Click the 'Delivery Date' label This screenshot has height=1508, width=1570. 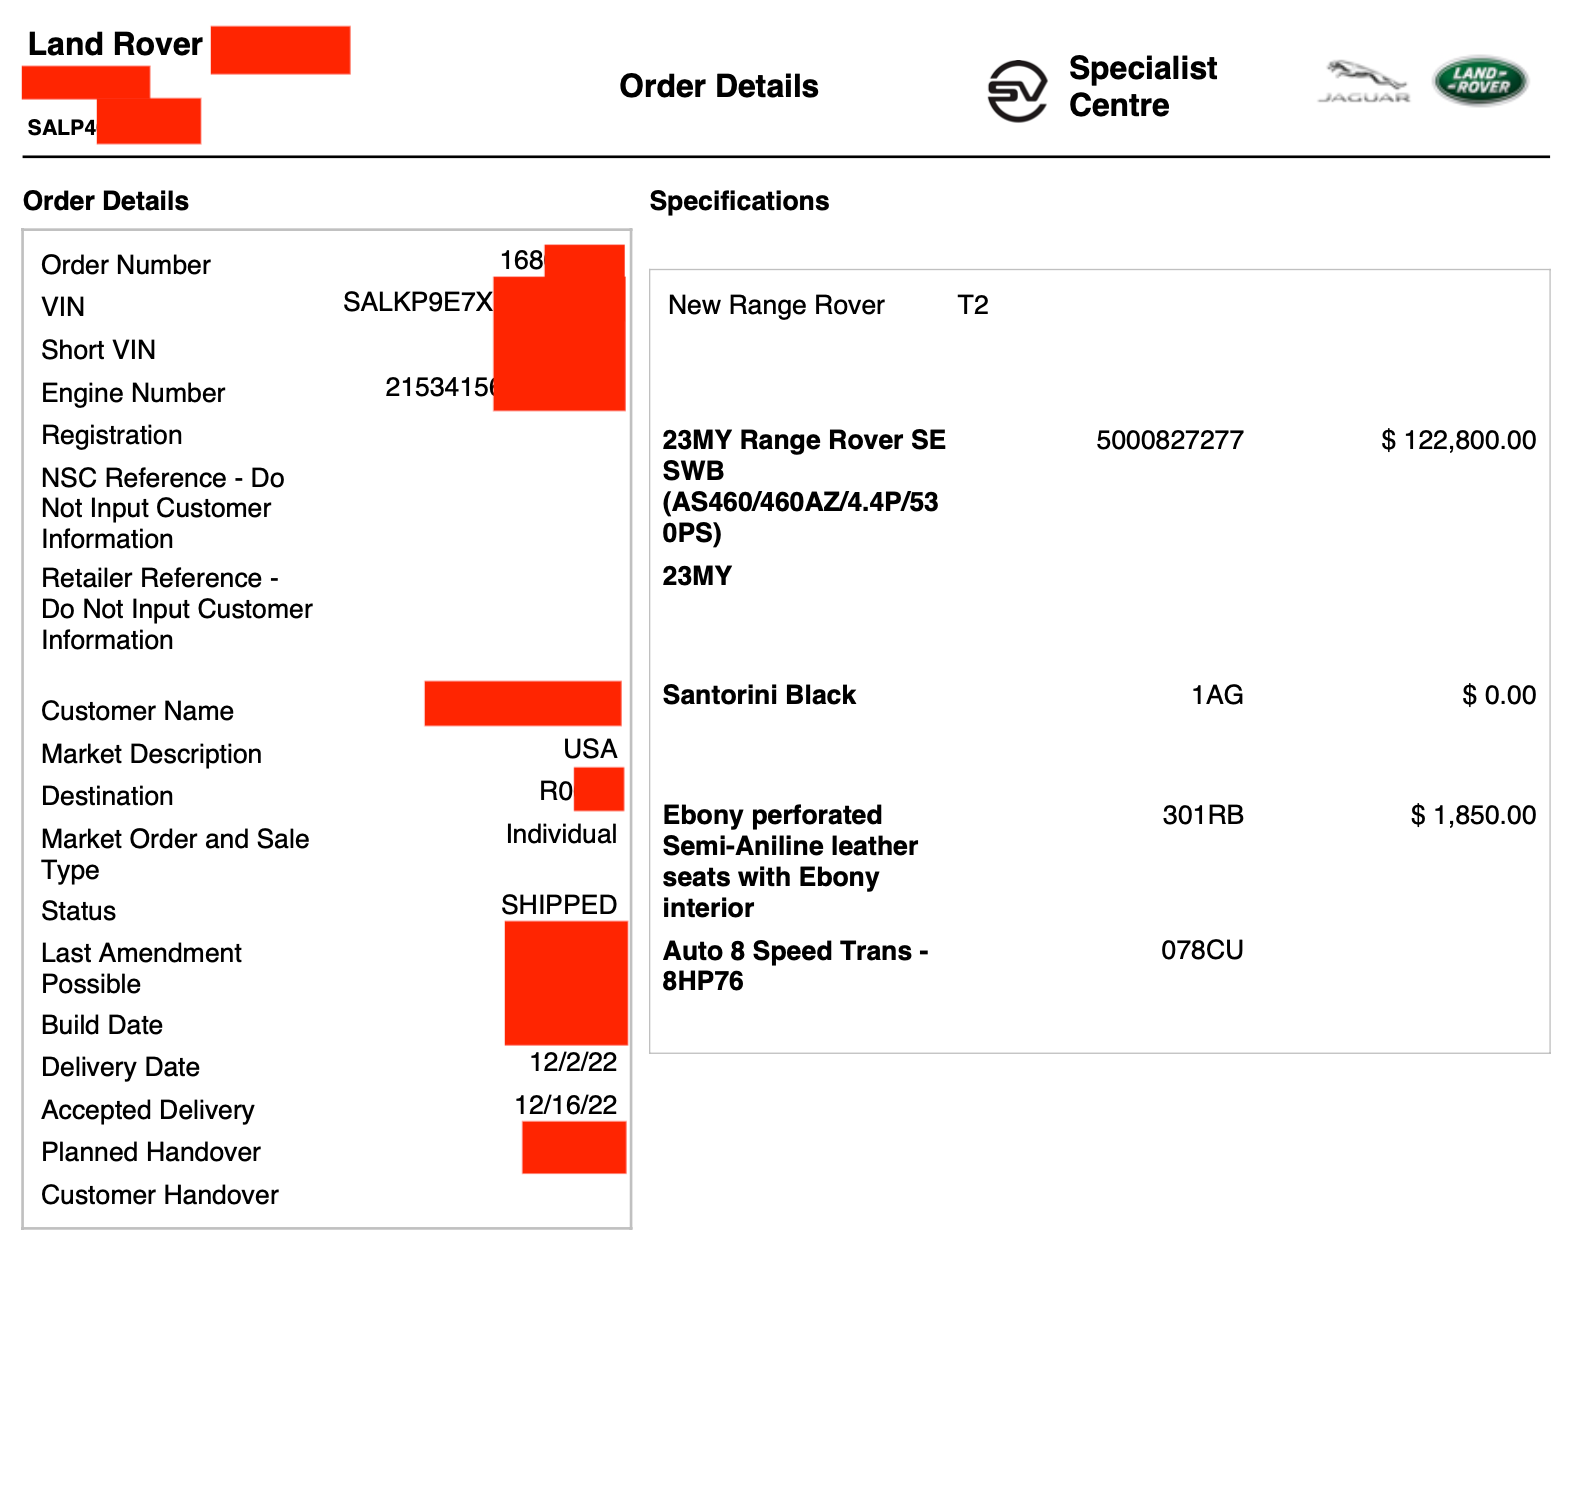[121, 1067]
